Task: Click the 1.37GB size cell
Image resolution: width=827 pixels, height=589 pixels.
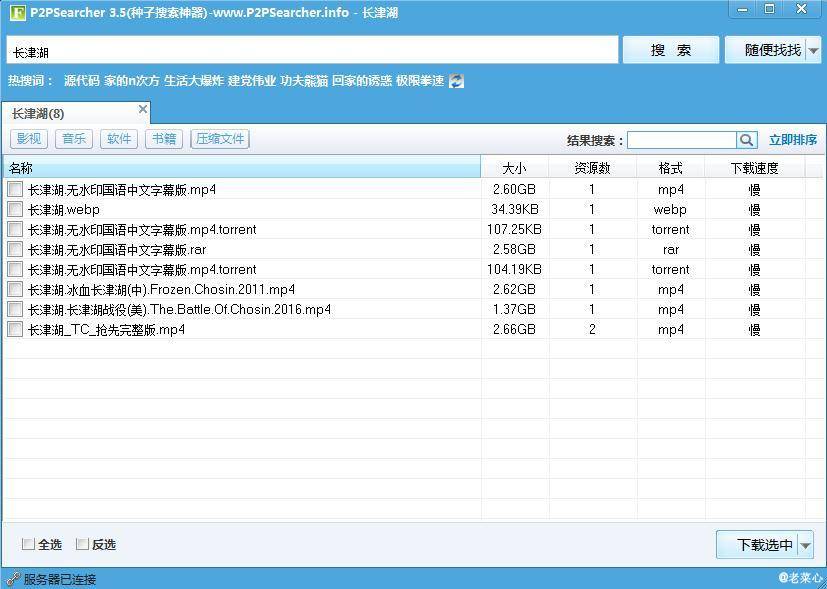Action: [x=514, y=310]
